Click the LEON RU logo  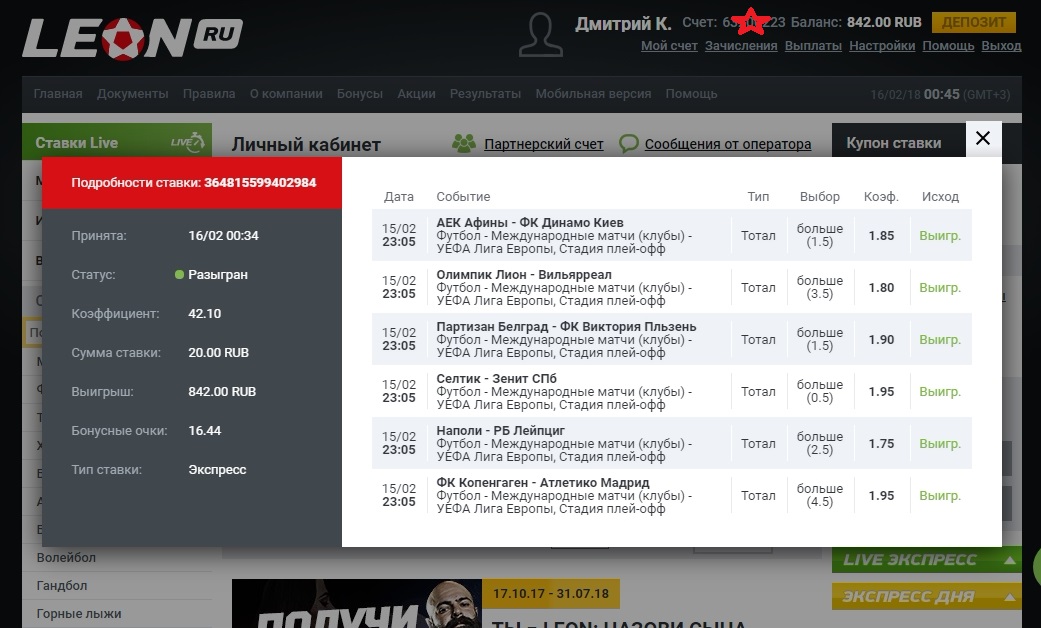tap(132, 39)
